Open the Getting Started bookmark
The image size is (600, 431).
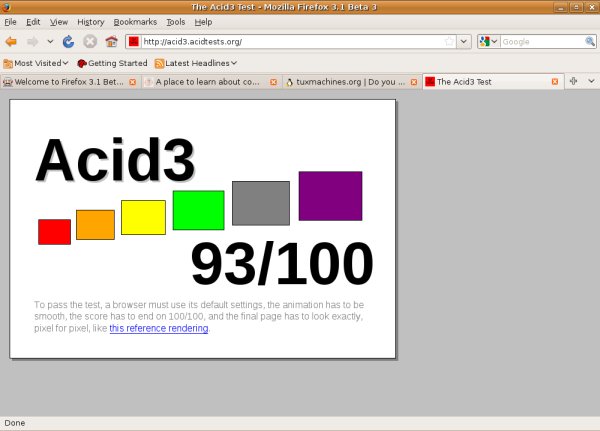tap(112, 63)
